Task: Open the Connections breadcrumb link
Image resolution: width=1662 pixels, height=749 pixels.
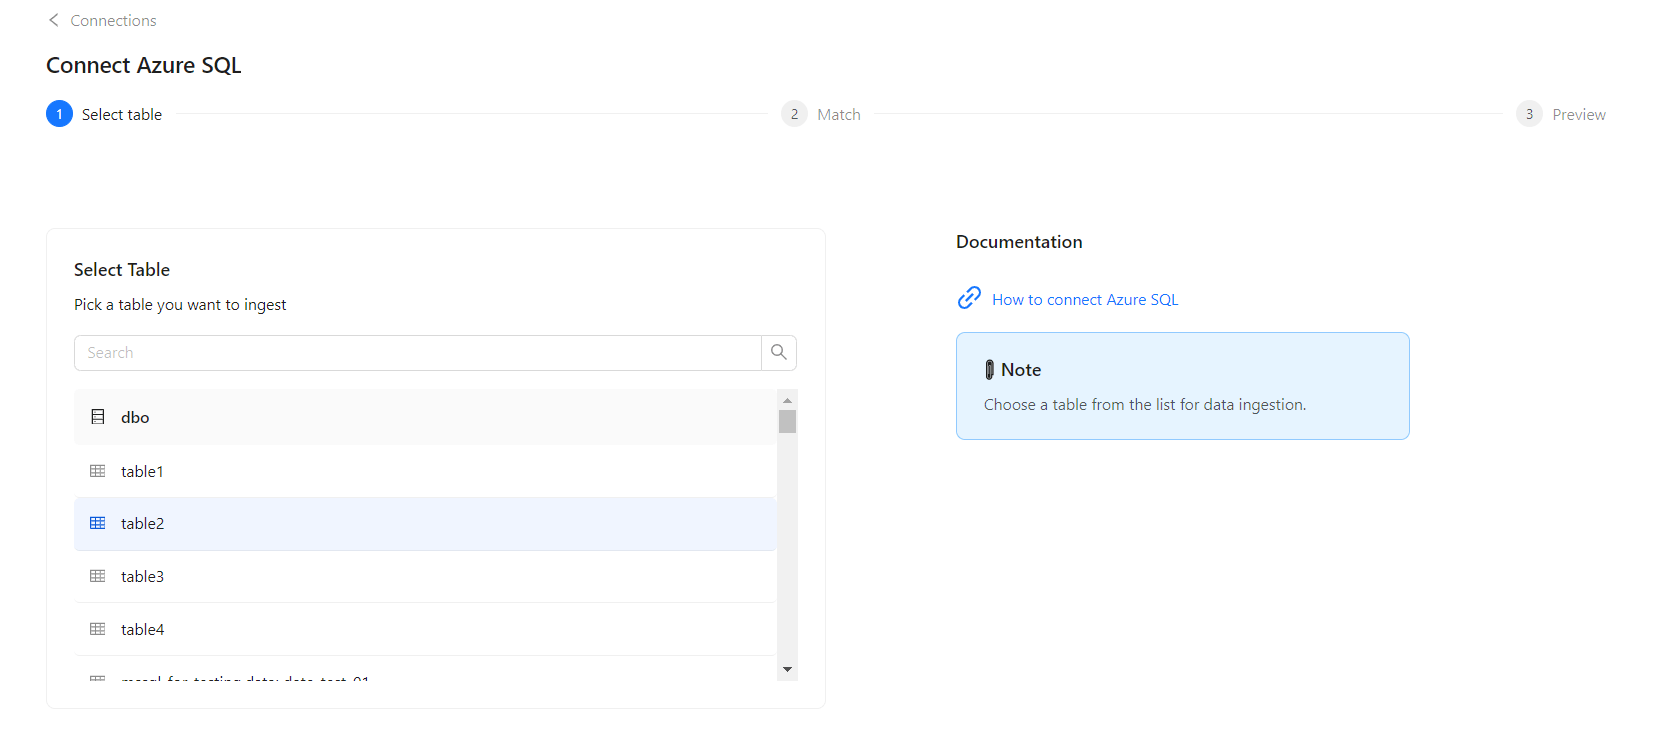Action: click(113, 20)
